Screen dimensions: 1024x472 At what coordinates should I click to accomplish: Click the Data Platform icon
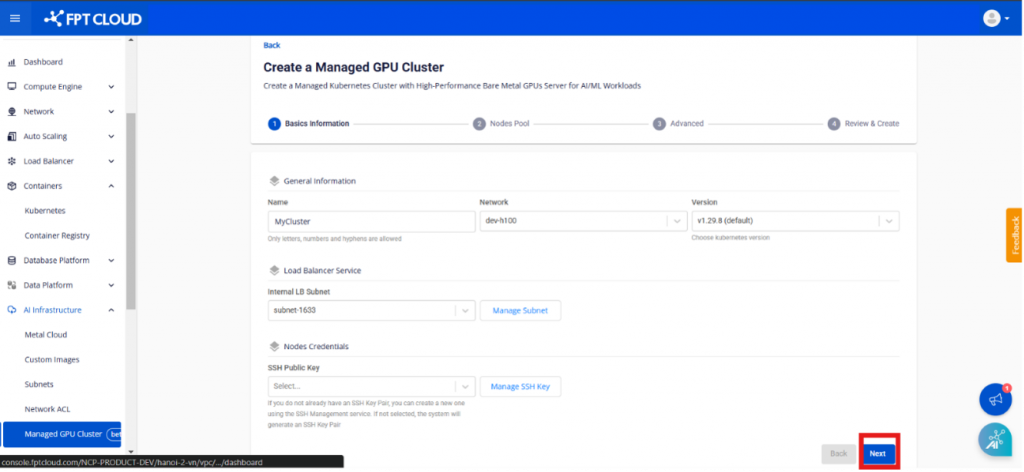pyautogui.click(x=11, y=285)
